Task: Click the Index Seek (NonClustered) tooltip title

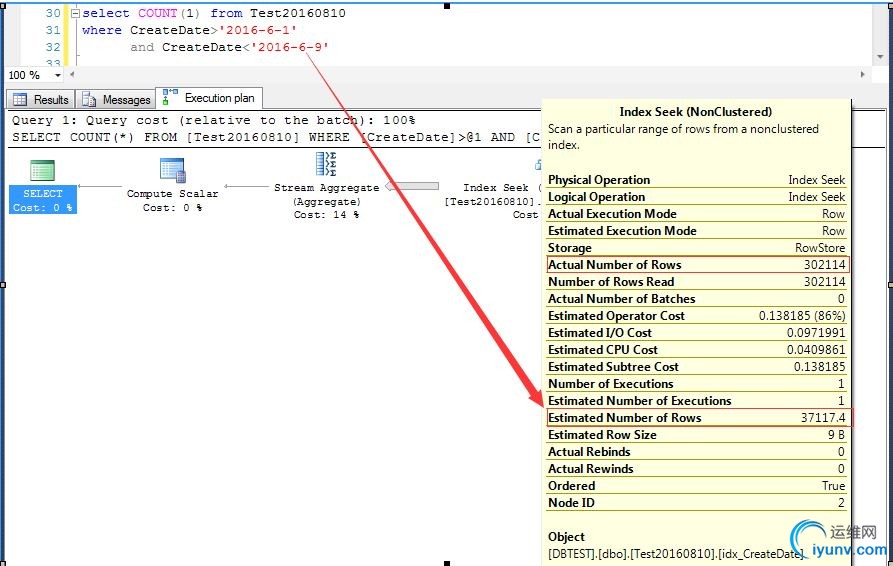Action: tap(695, 112)
